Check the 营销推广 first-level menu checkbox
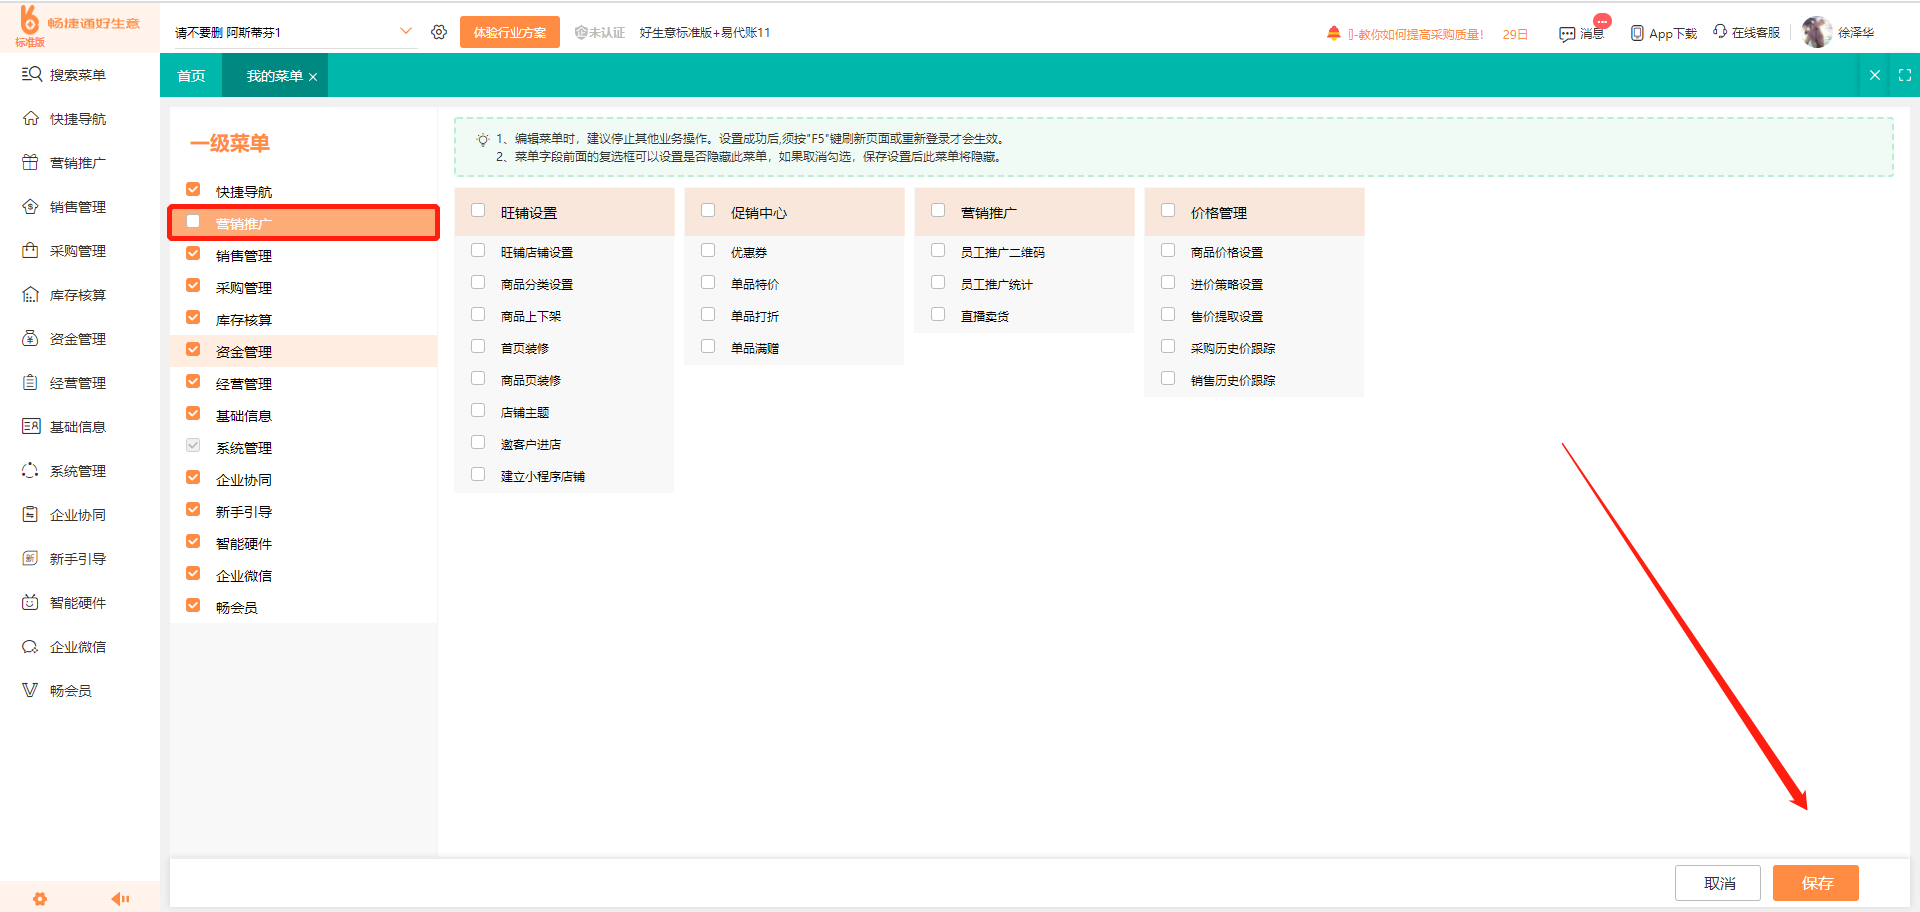 pyautogui.click(x=193, y=222)
